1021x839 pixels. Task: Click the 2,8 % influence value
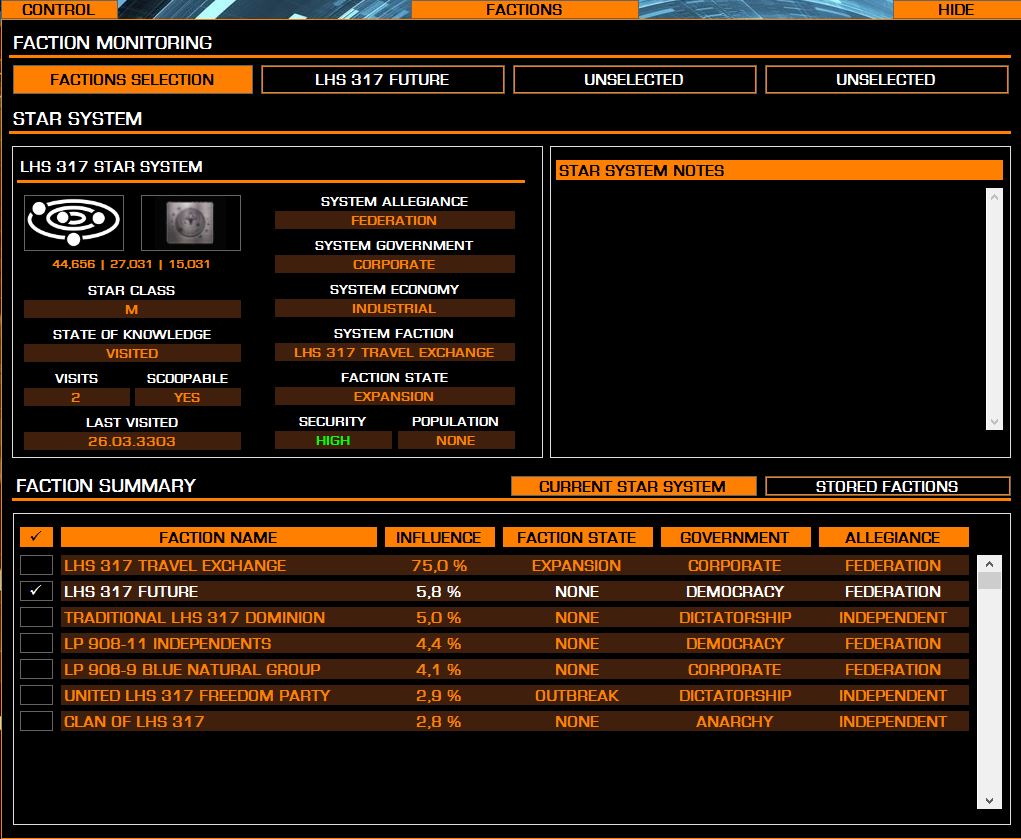pyautogui.click(x=439, y=722)
